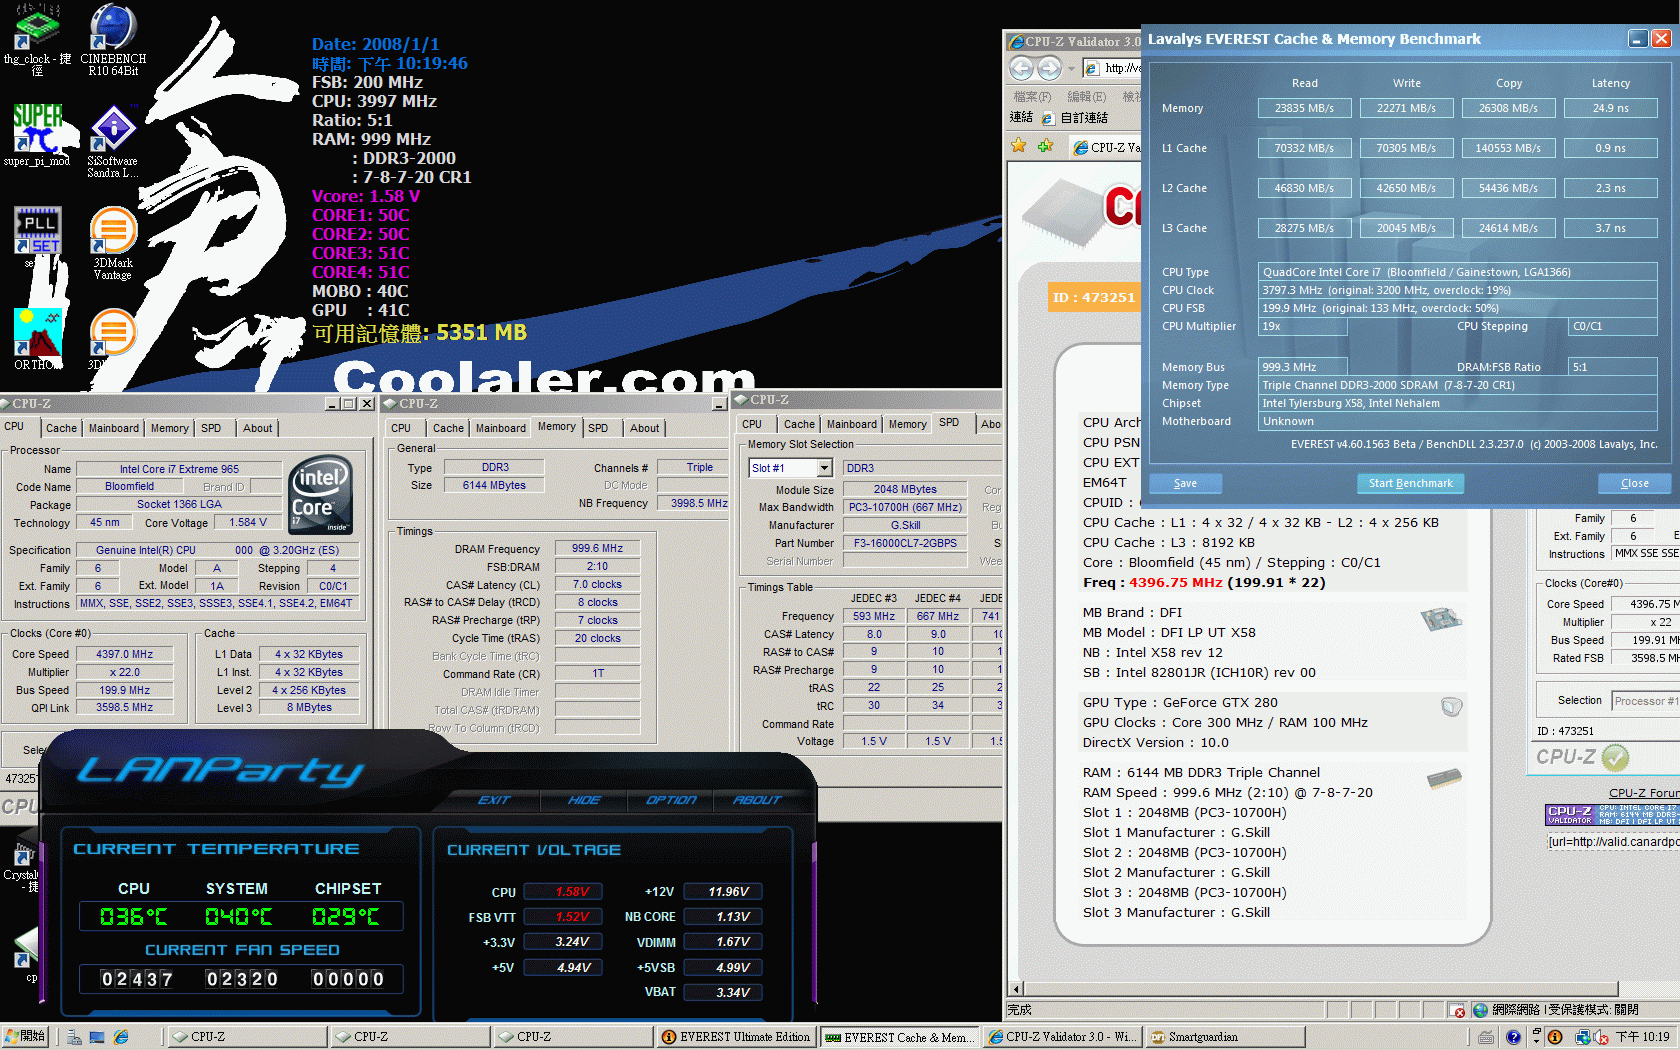1680x1050 pixels.
Task: Open the thg_clock desktop shortcut
Action: 37,40
